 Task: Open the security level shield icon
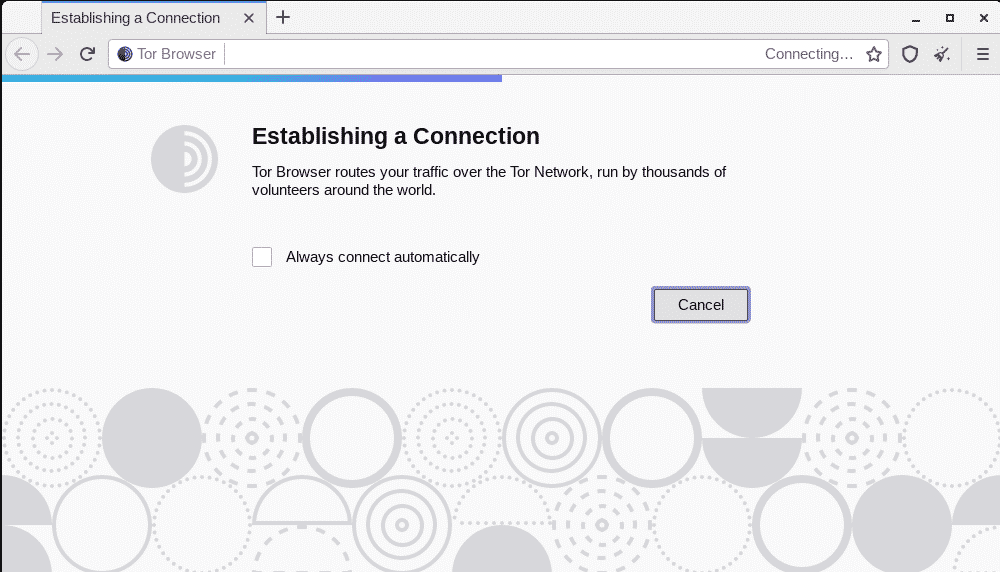click(x=909, y=54)
